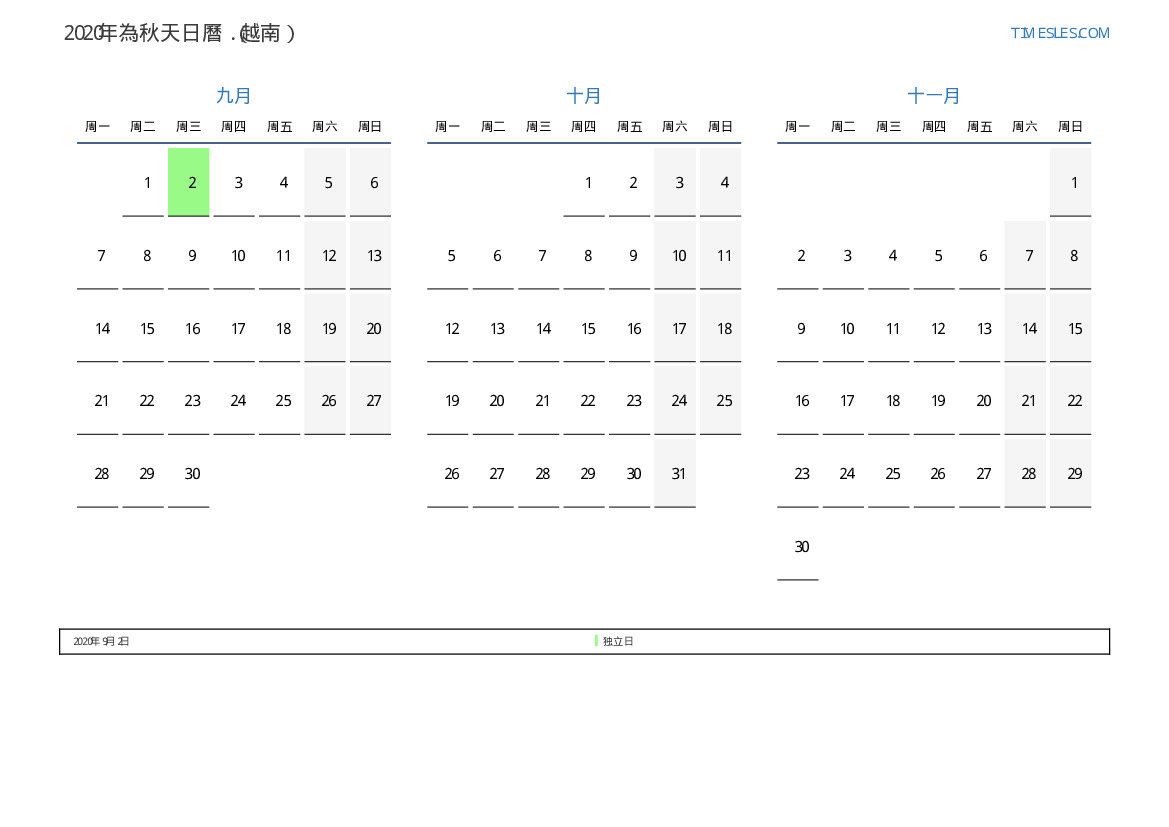Select October 15

coord(584,328)
